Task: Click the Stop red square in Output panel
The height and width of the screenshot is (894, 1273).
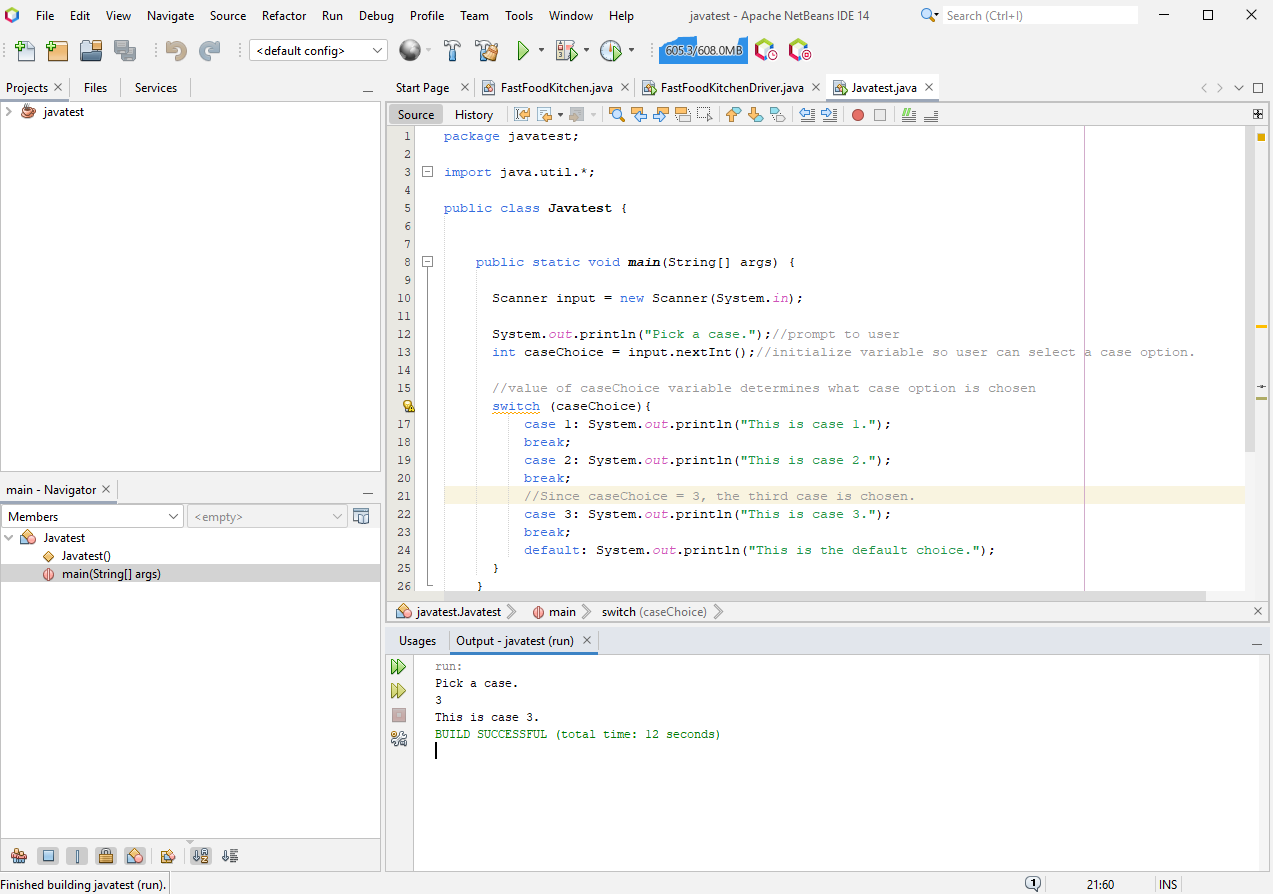Action: click(x=399, y=715)
